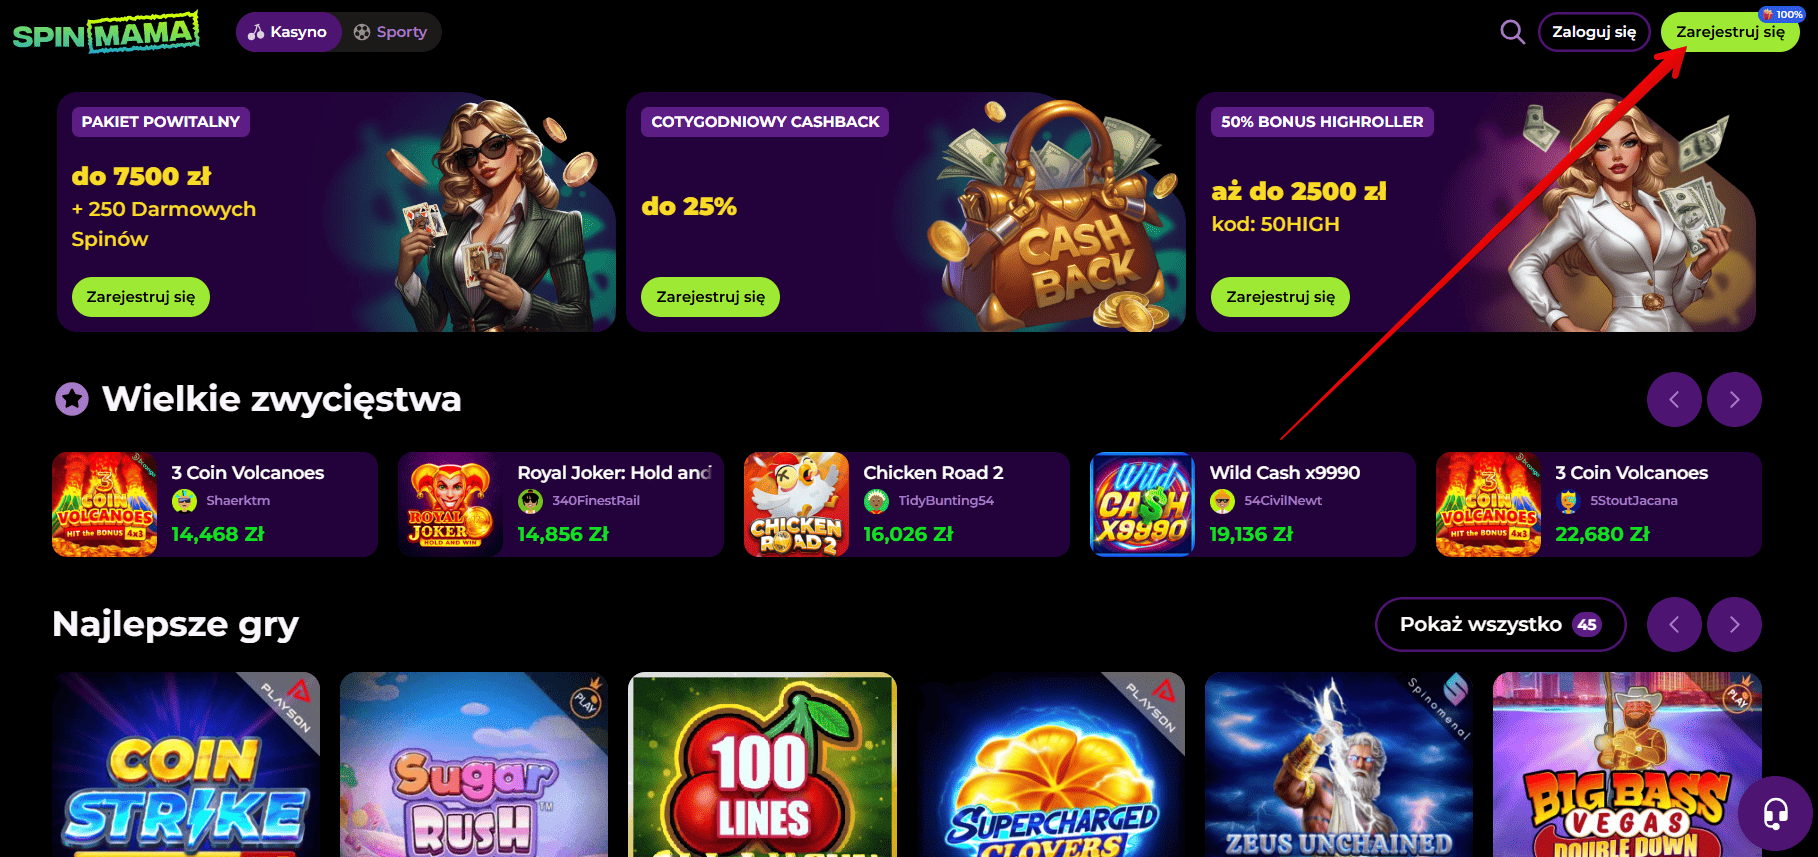Image resolution: width=1818 pixels, height=857 pixels.
Task: Open live support headset chat icon
Action: [1775, 814]
